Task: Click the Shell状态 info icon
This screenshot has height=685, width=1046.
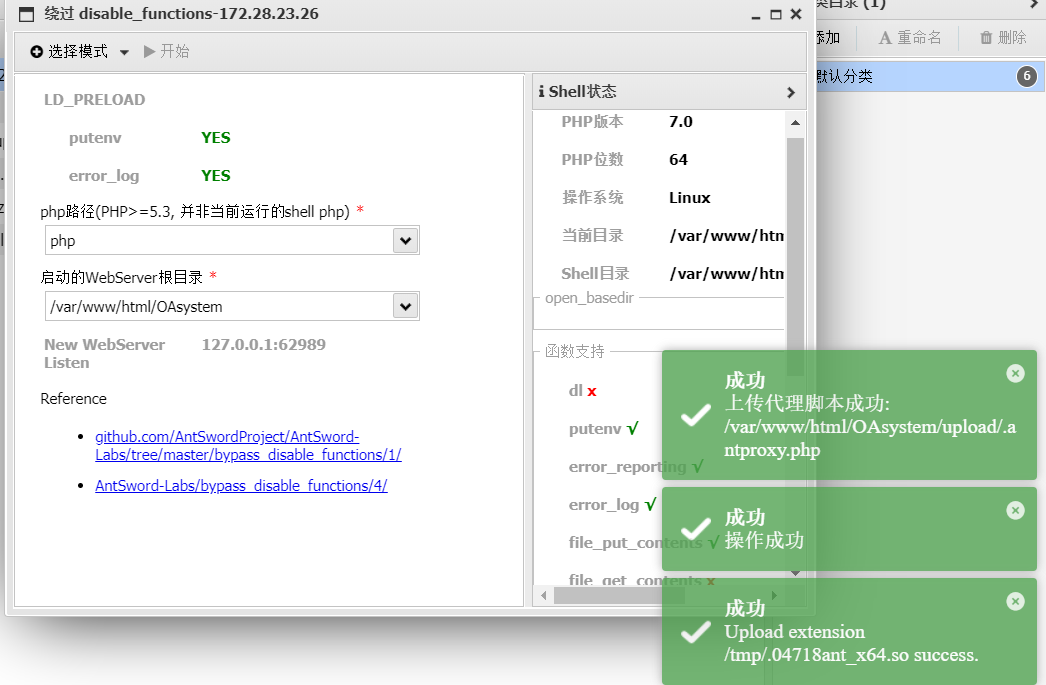Action: pos(541,92)
